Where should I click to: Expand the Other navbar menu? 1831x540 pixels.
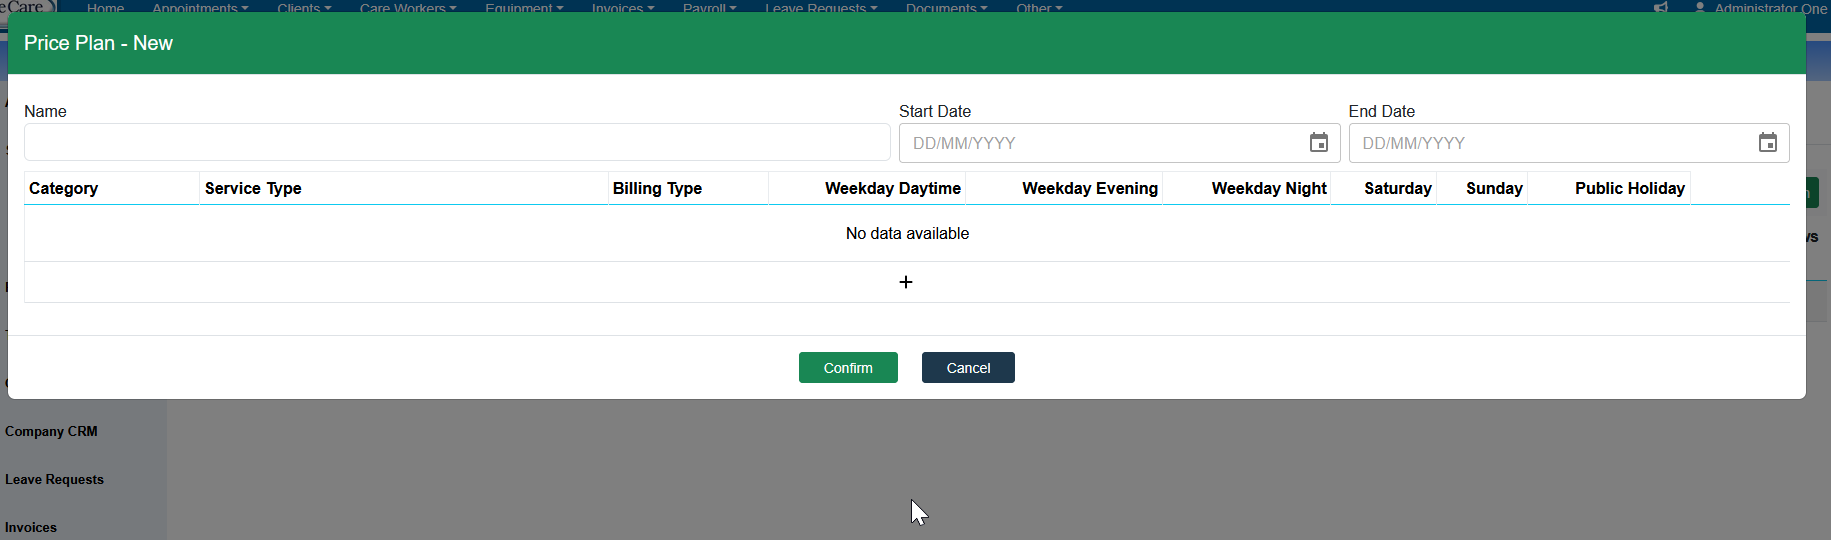click(x=1039, y=7)
